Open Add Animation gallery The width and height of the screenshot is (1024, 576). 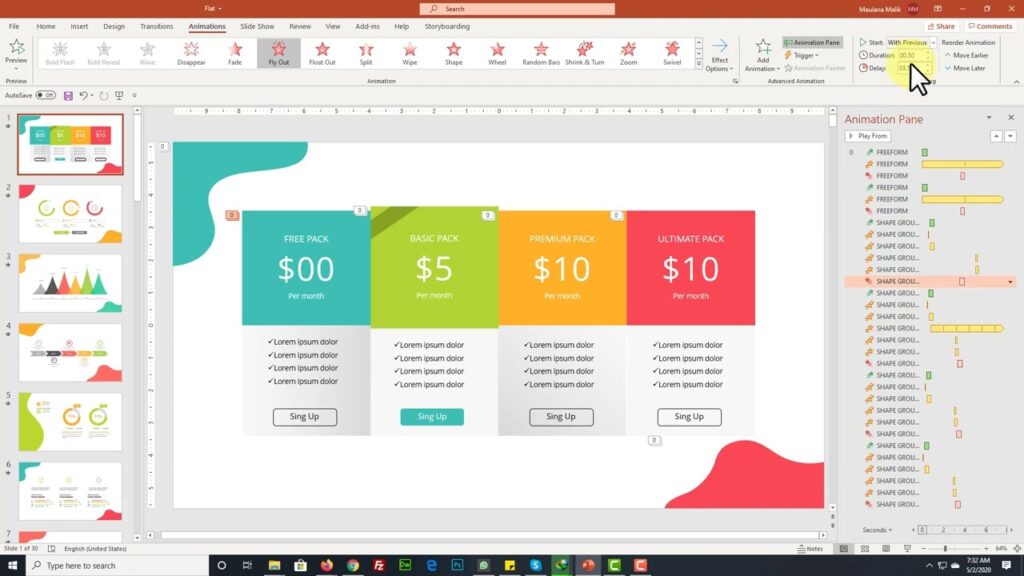(x=763, y=55)
